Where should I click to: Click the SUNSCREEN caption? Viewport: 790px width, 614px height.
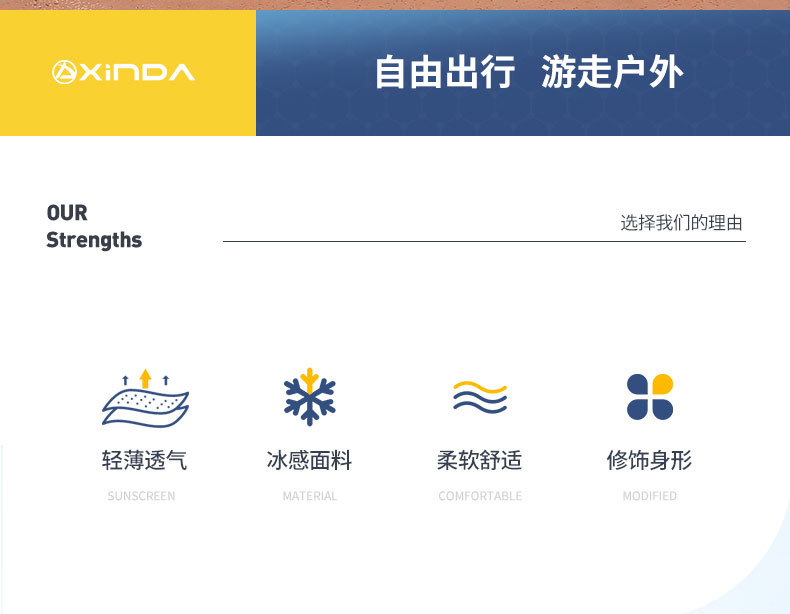pyautogui.click(x=141, y=496)
